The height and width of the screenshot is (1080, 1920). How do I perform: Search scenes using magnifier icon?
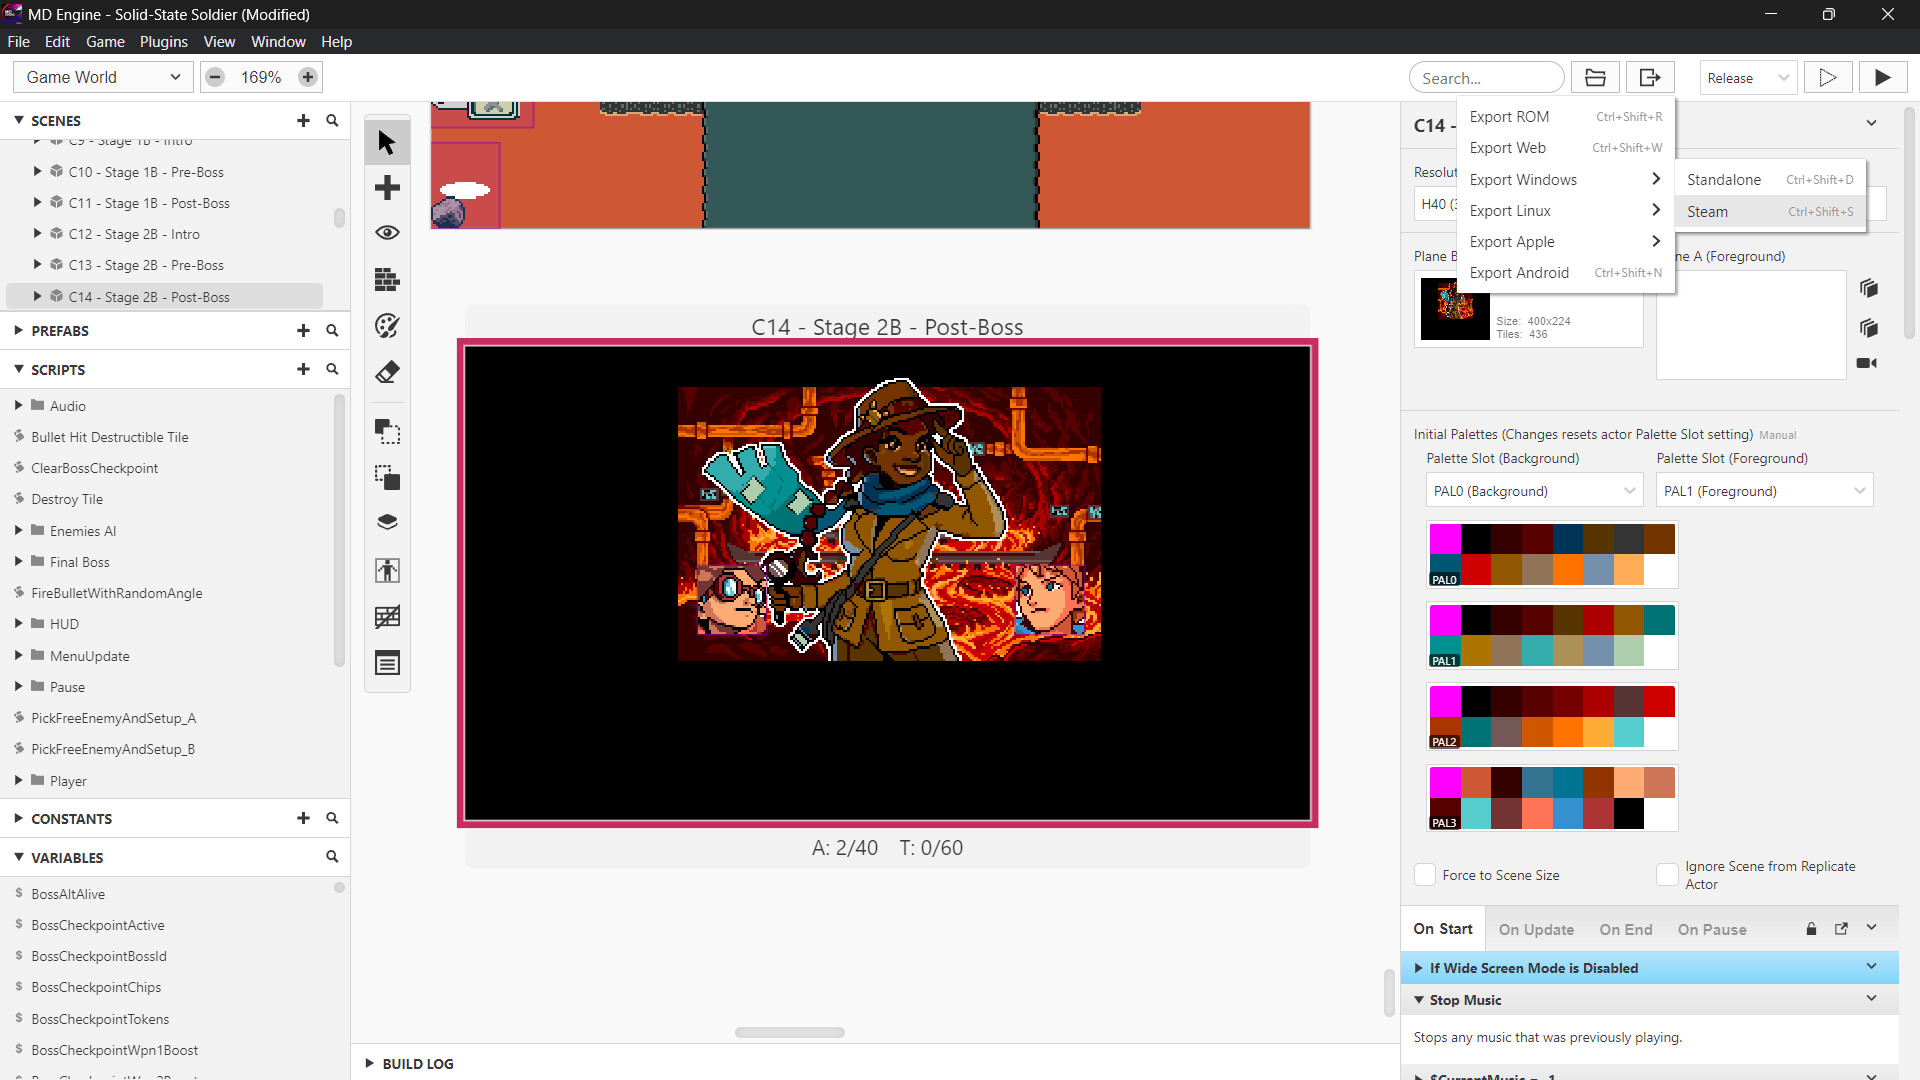(332, 120)
